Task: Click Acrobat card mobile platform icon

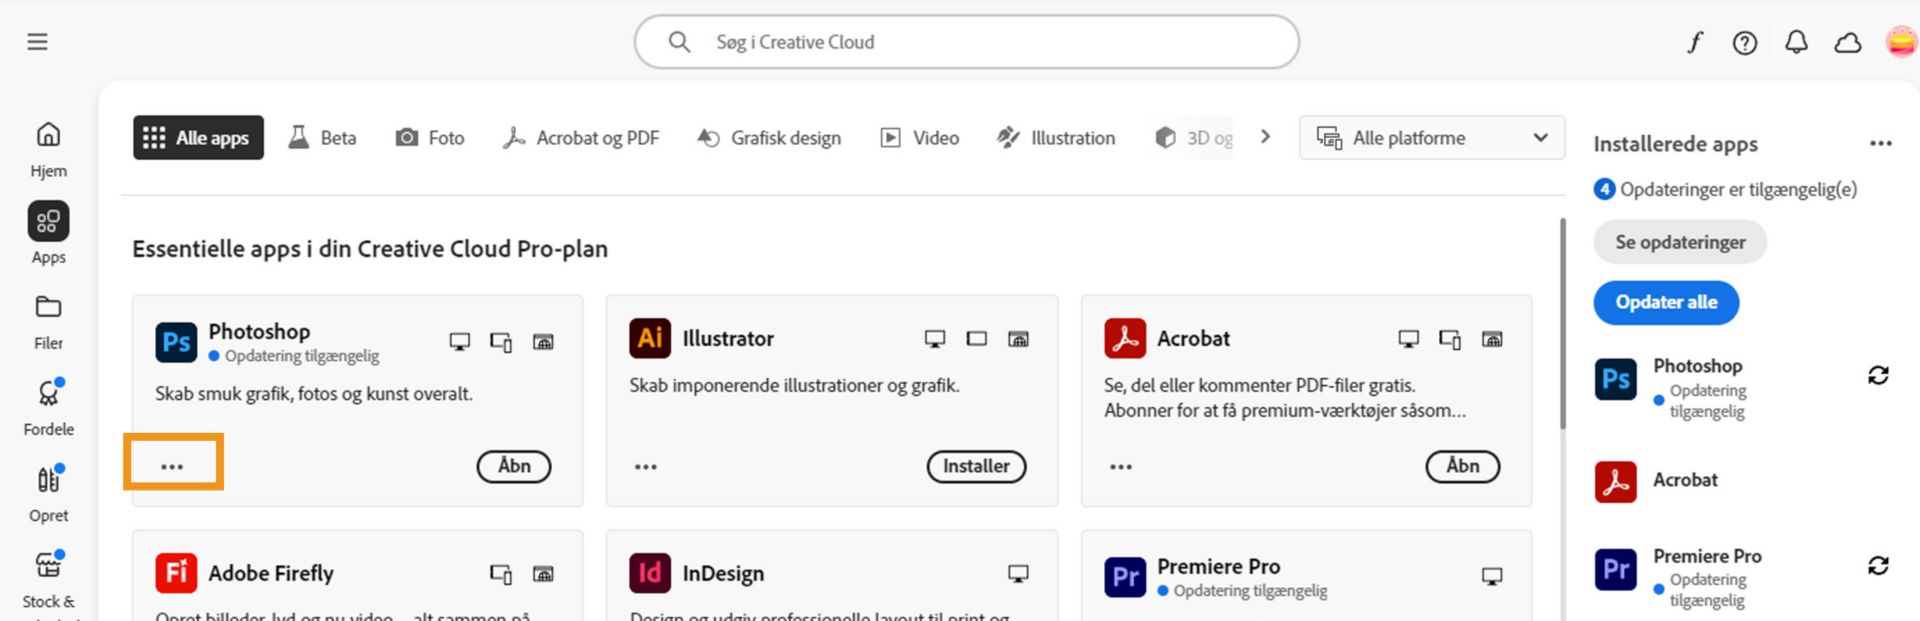Action: pos(1450,340)
